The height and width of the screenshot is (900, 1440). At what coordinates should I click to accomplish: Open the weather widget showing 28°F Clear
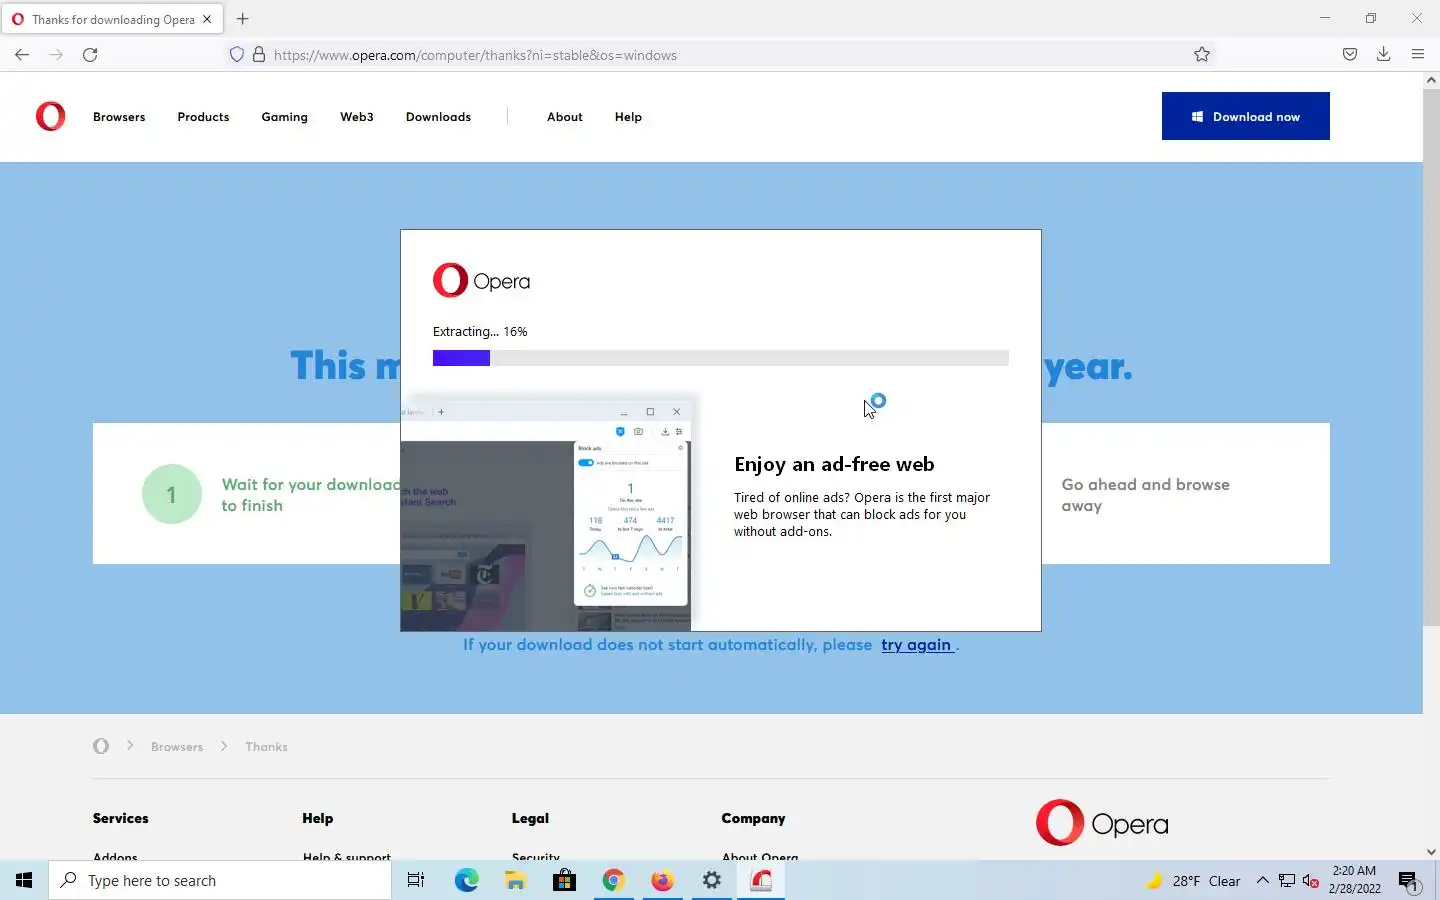click(1193, 881)
